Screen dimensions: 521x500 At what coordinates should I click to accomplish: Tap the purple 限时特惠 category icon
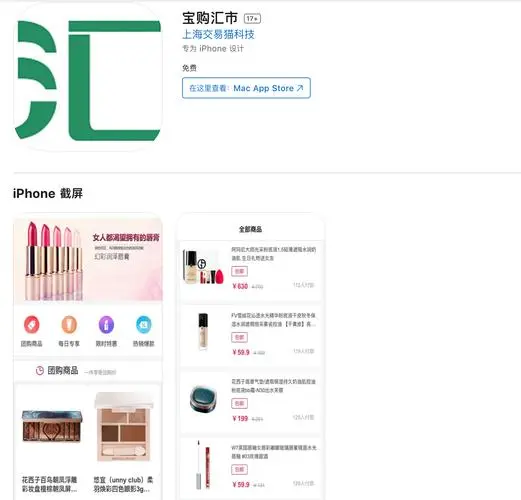click(106, 325)
